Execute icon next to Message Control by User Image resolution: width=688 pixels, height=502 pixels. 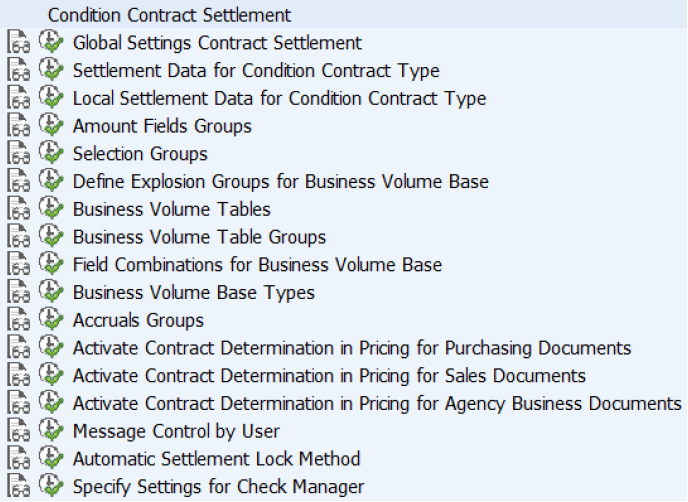click(x=51, y=430)
